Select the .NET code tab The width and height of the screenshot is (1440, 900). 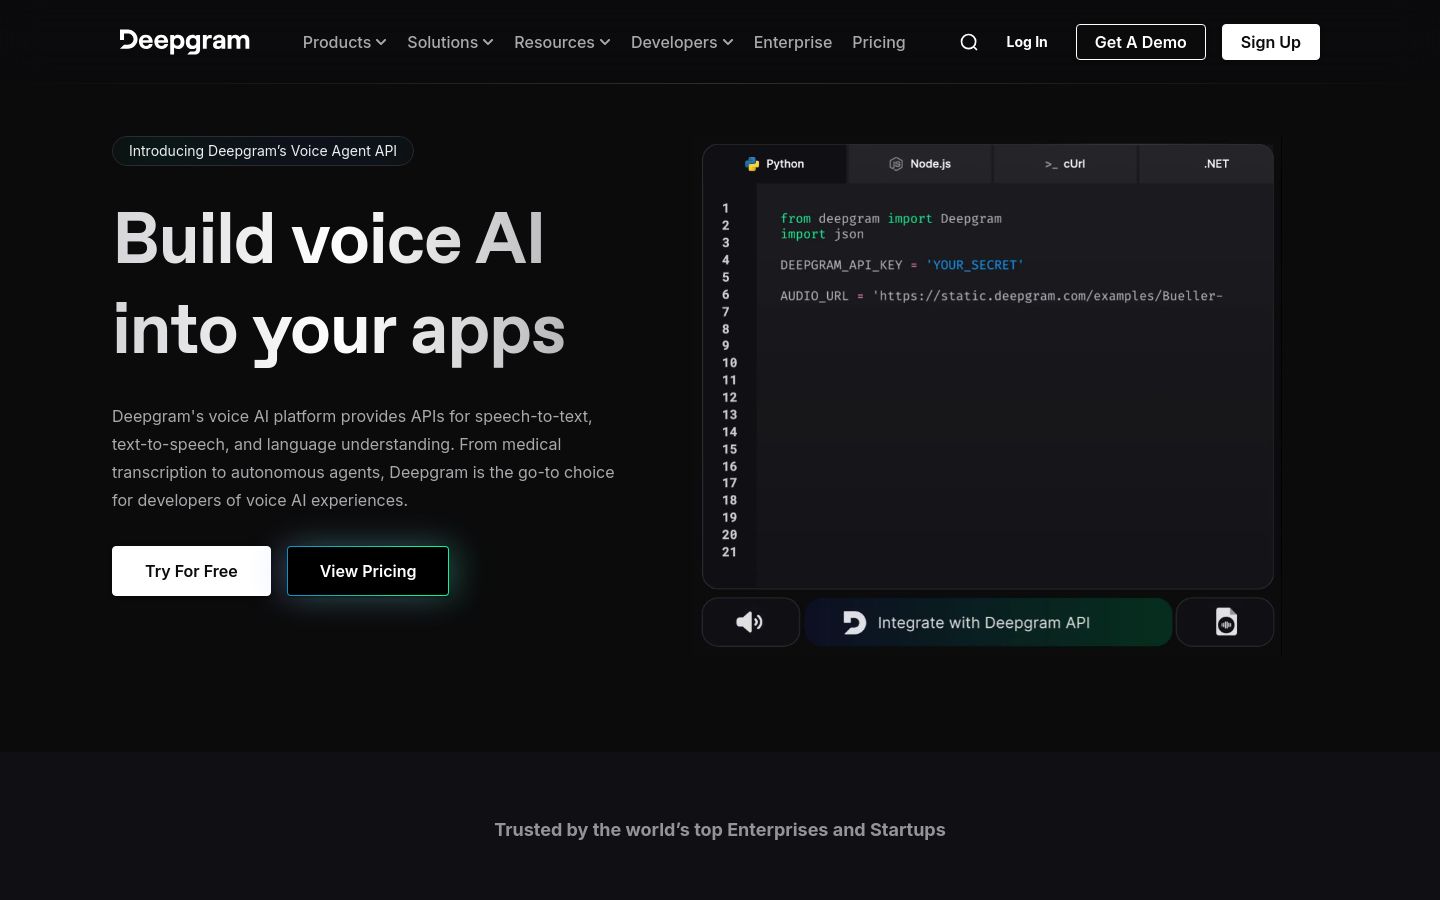coord(1206,164)
